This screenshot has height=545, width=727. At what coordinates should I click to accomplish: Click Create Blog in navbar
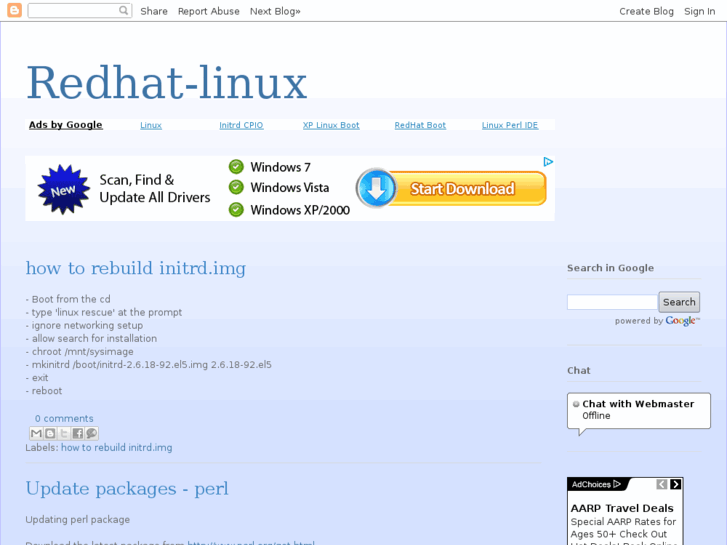point(646,11)
